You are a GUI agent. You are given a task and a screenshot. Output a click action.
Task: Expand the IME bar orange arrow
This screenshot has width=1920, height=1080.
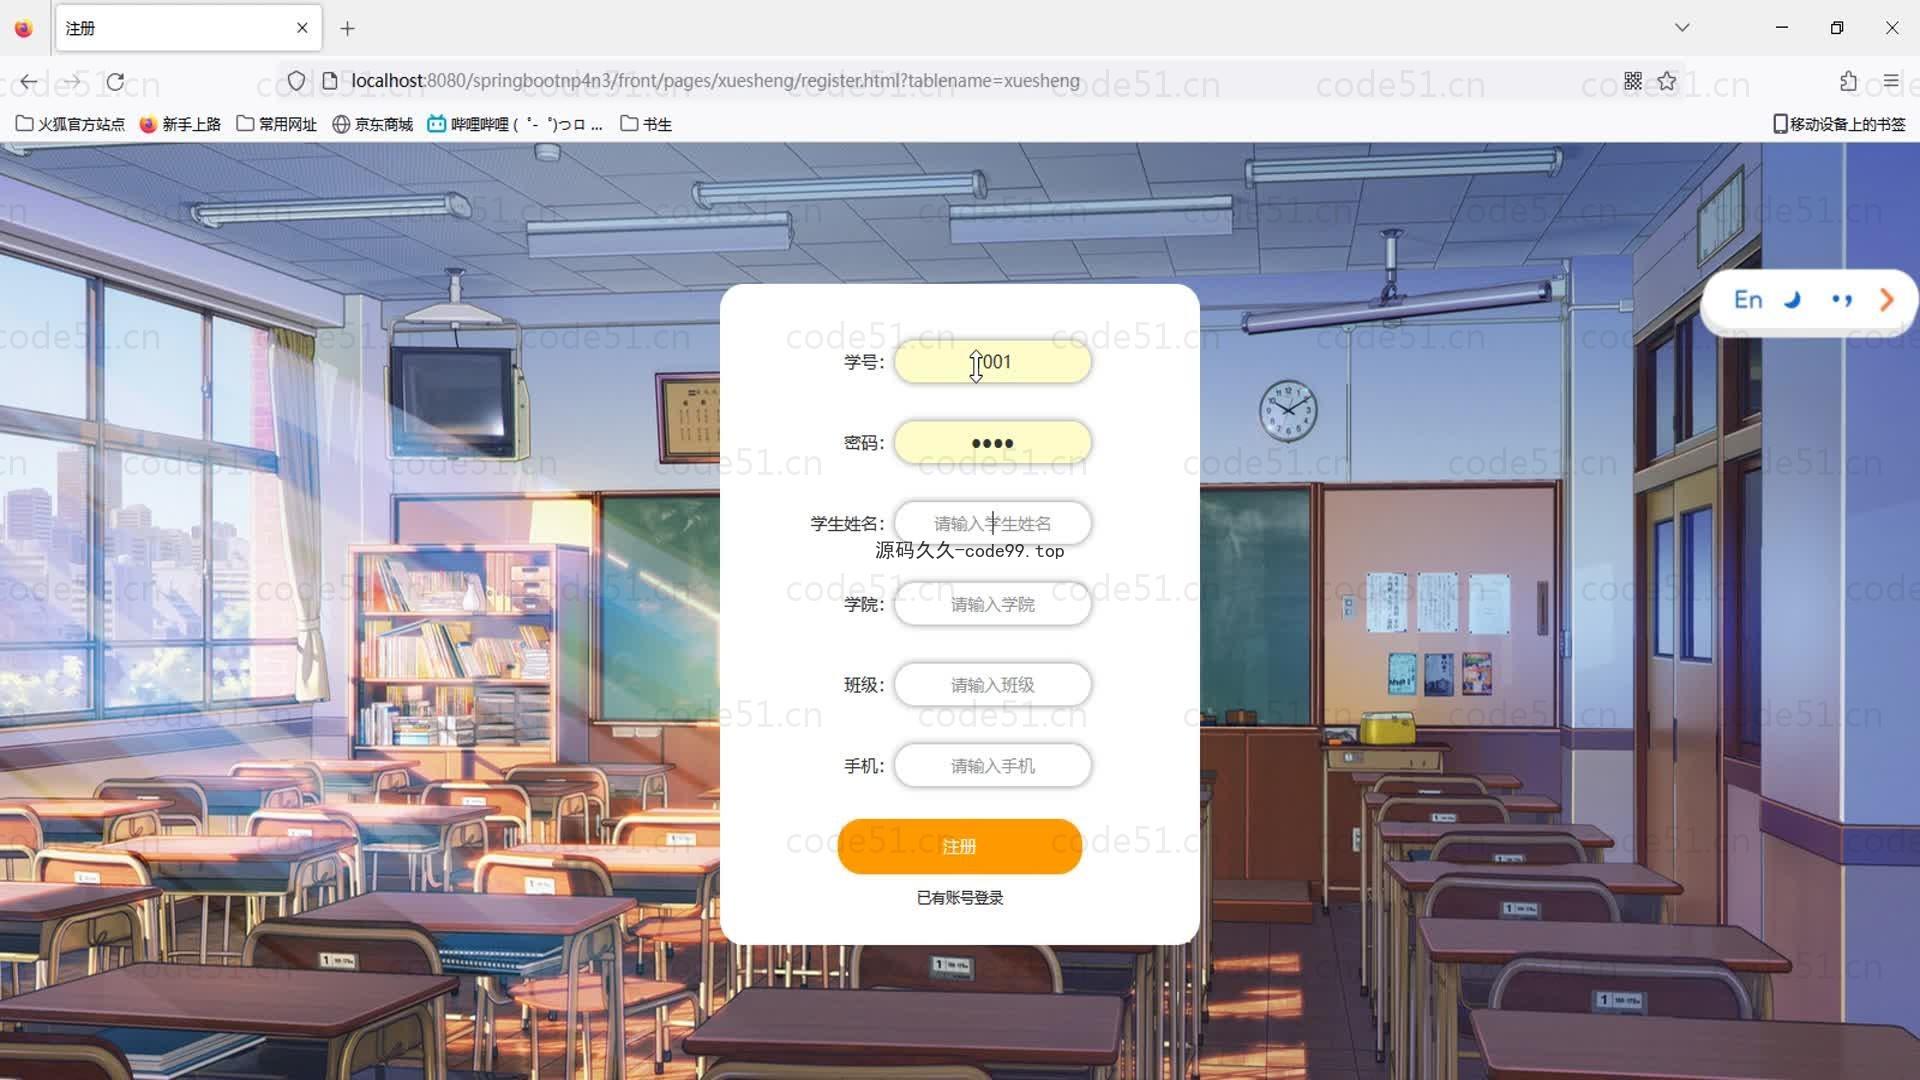pyautogui.click(x=1886, y=300)
